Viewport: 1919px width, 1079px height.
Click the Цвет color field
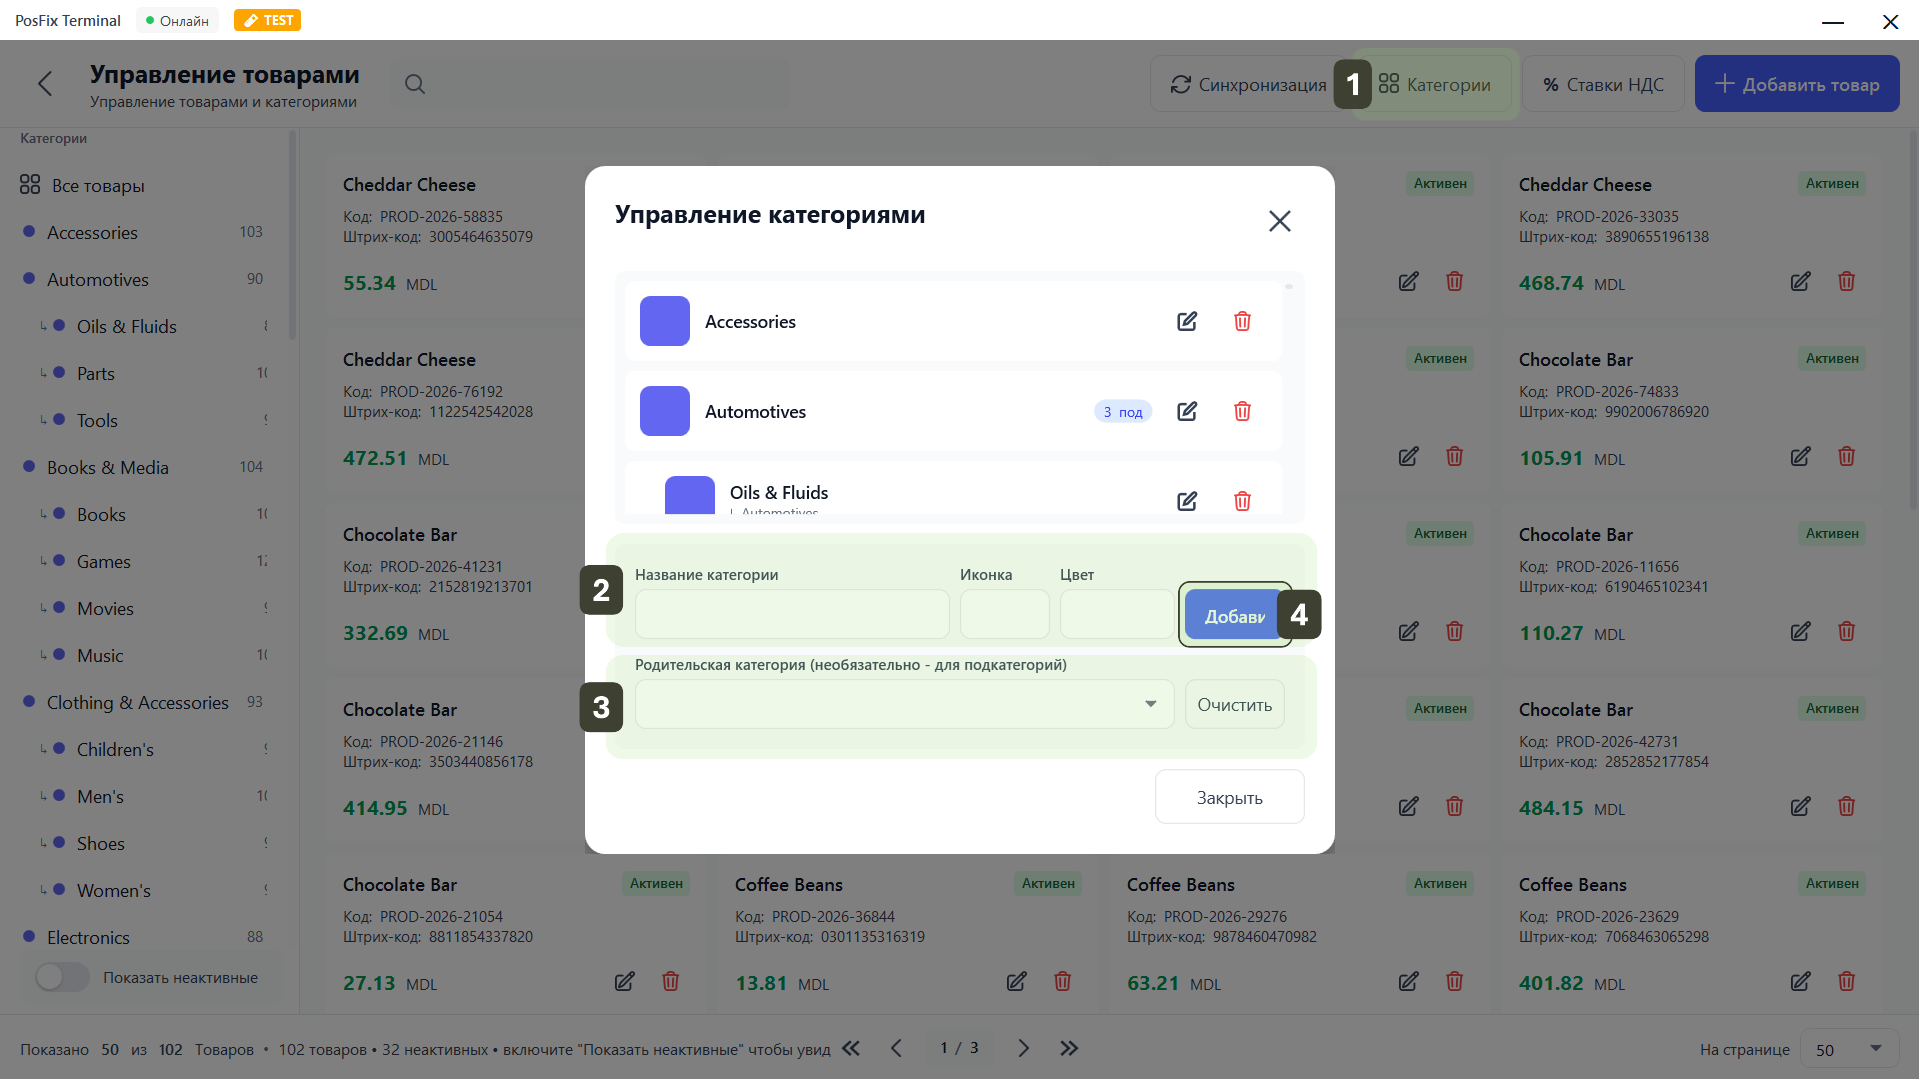click(x=1116, y=614)
